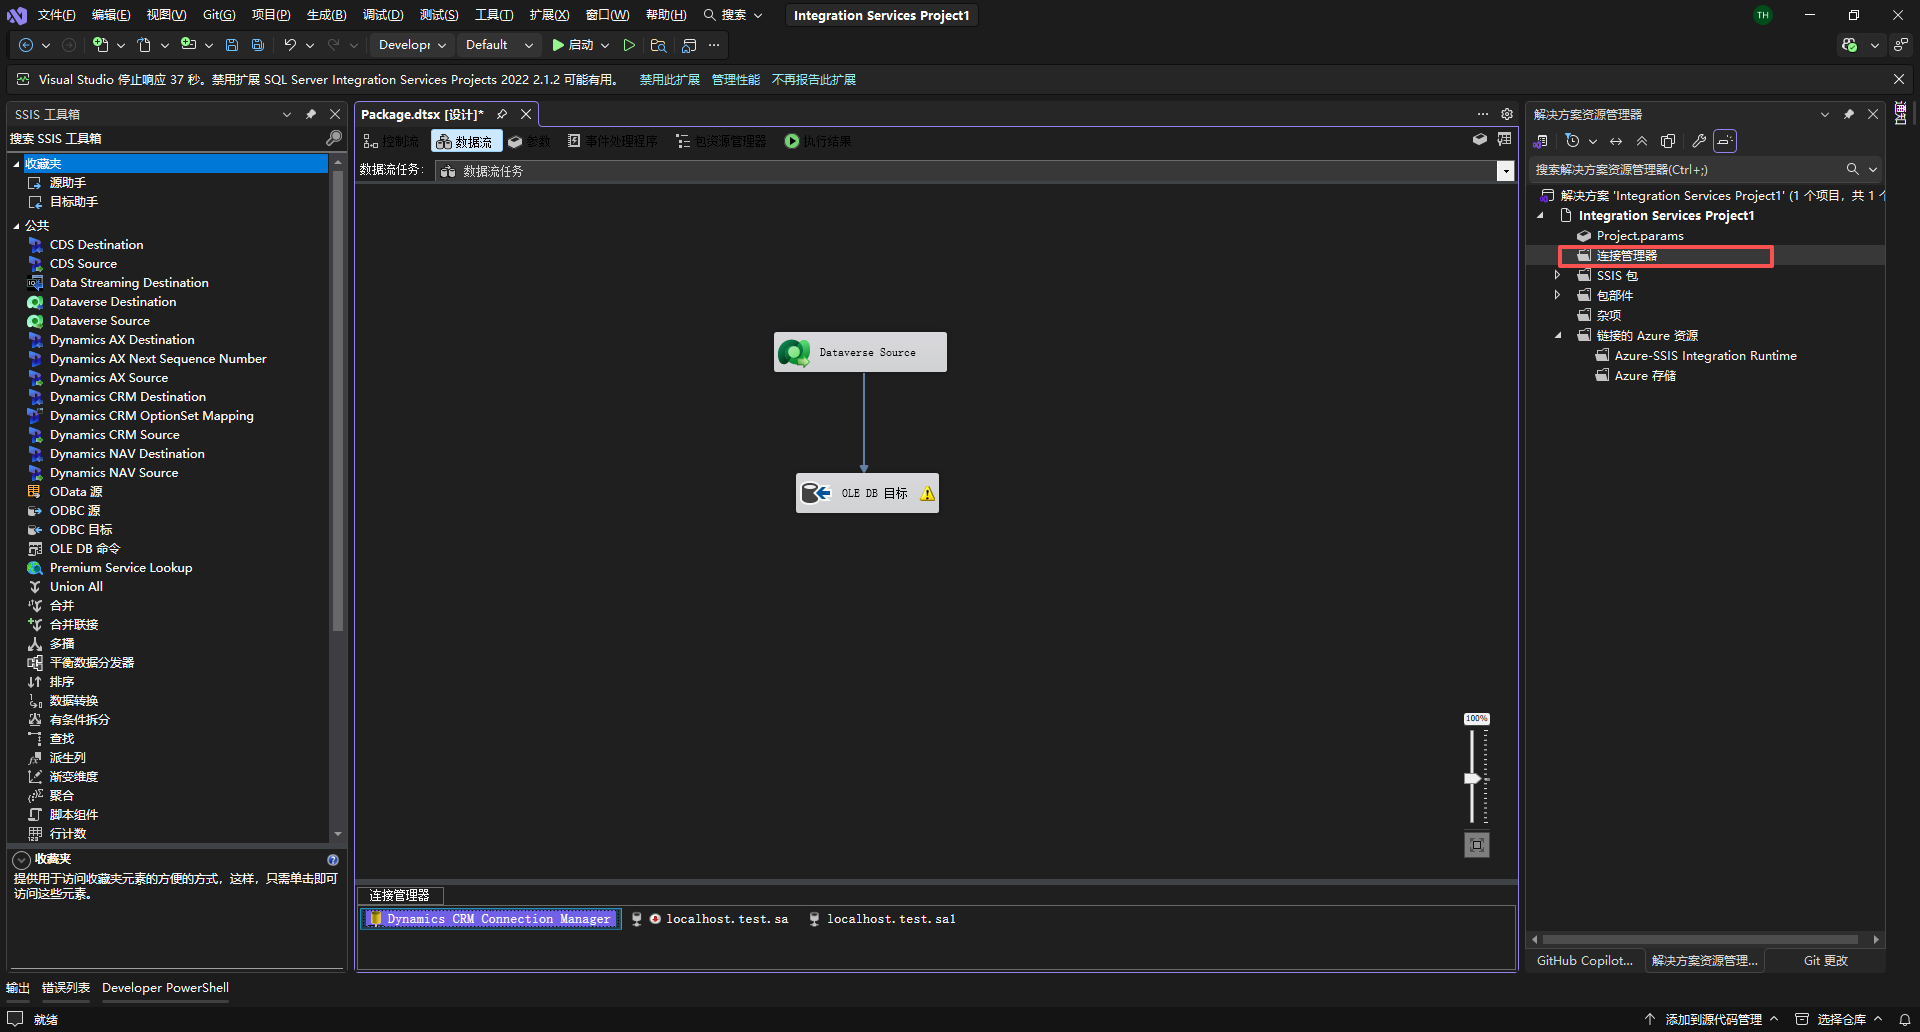The image size is (1920, 1032).
Task: Click the help icon in toolbox description pane
Action: tap(333, 860)
